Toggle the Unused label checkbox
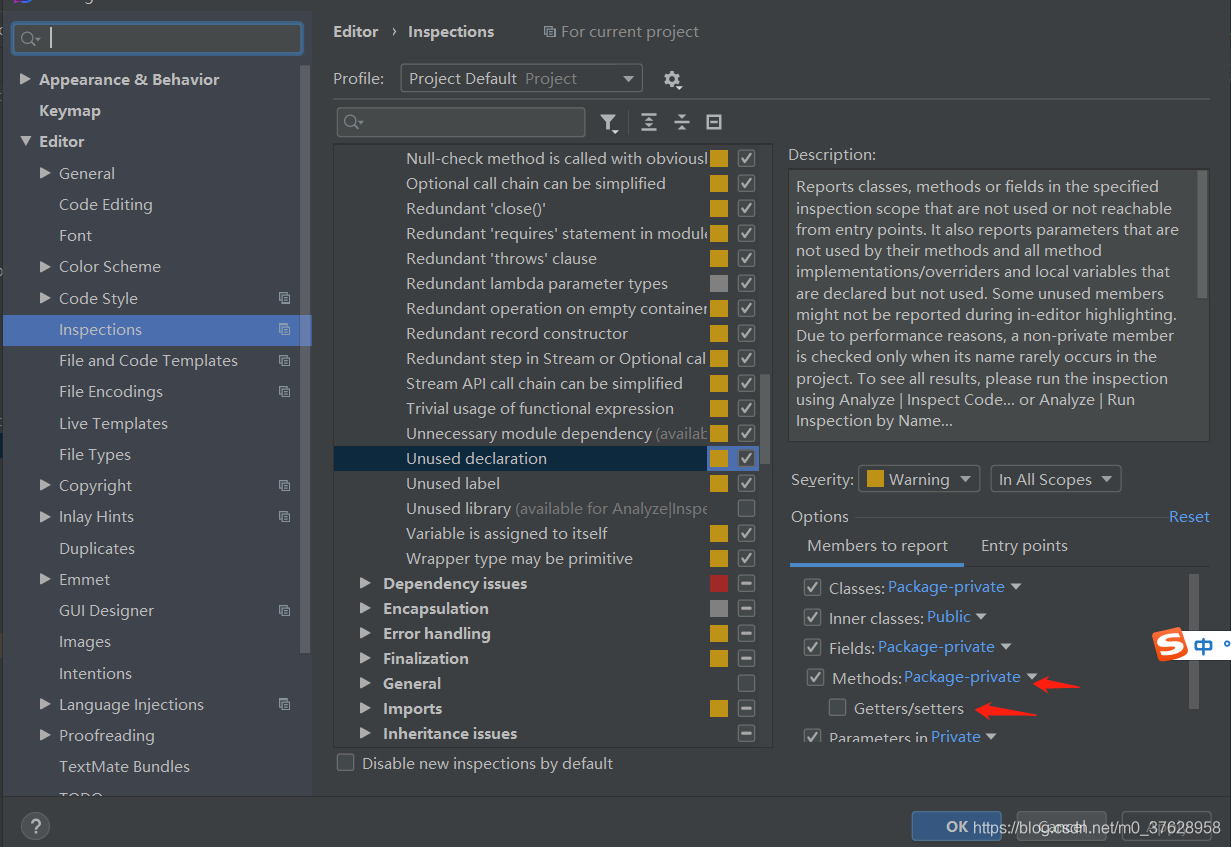 click(x=746, y=483)
